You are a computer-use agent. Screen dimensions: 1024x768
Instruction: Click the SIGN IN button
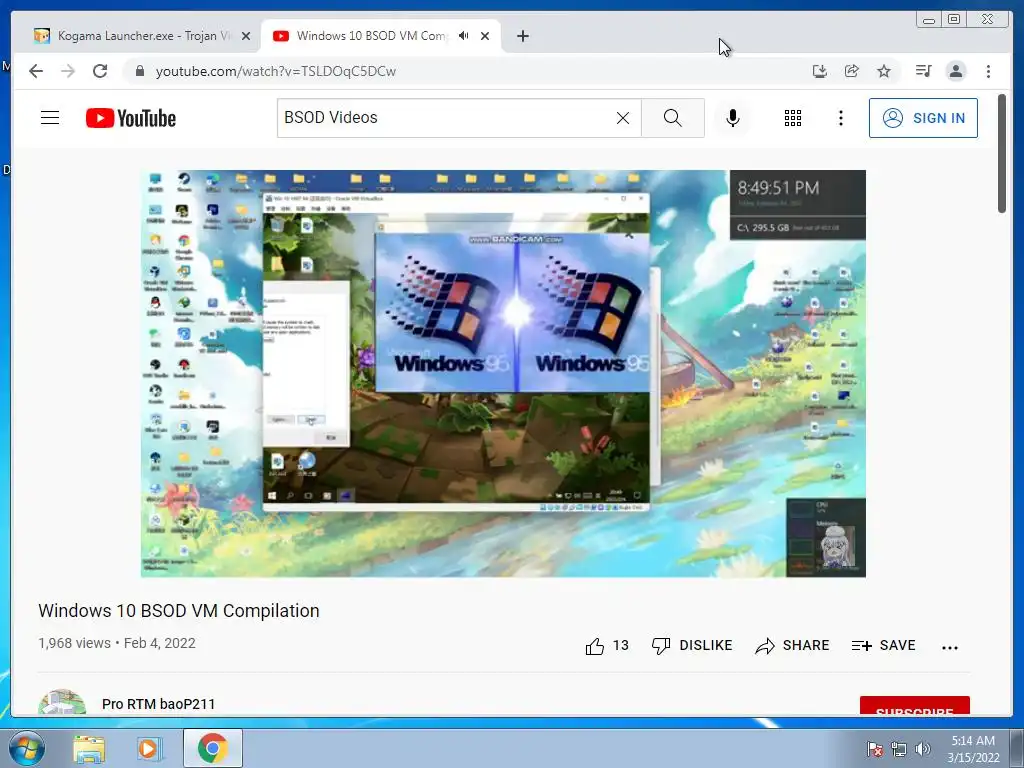click(x=923, y=118)
